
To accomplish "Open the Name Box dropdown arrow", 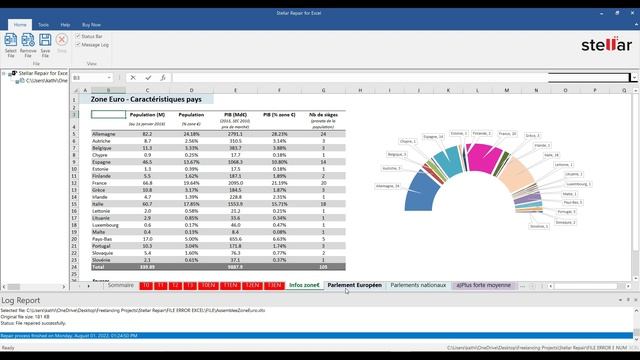I will click(x=109, y=78).
